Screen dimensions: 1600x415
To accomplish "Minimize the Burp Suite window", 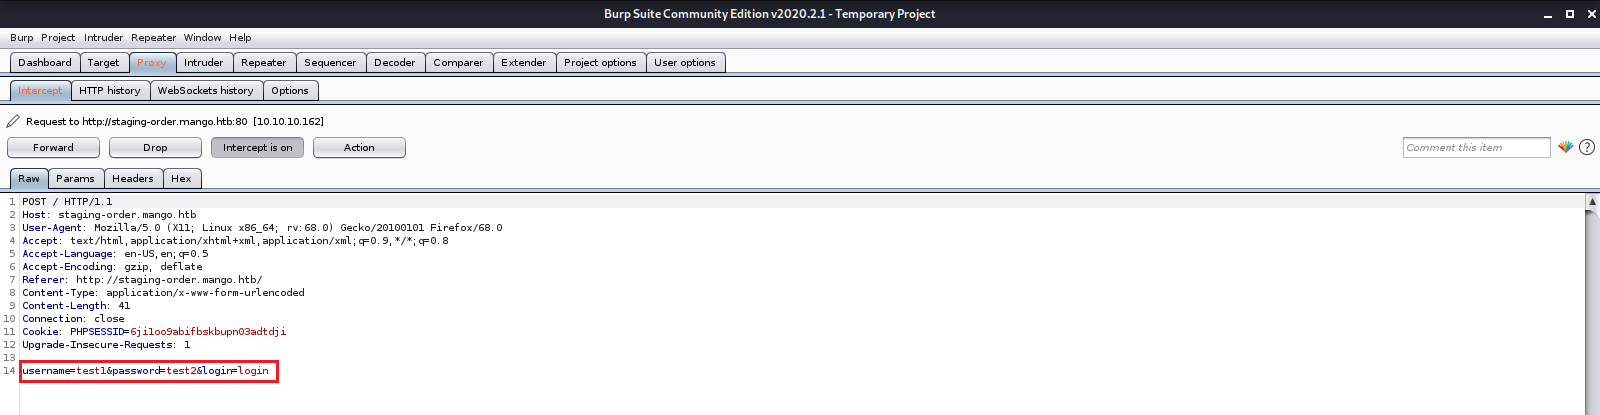I will [x=1547, y=14].
